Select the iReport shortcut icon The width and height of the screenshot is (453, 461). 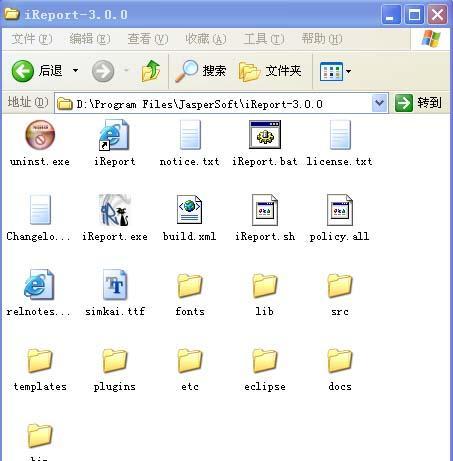(x=114, y=135)
